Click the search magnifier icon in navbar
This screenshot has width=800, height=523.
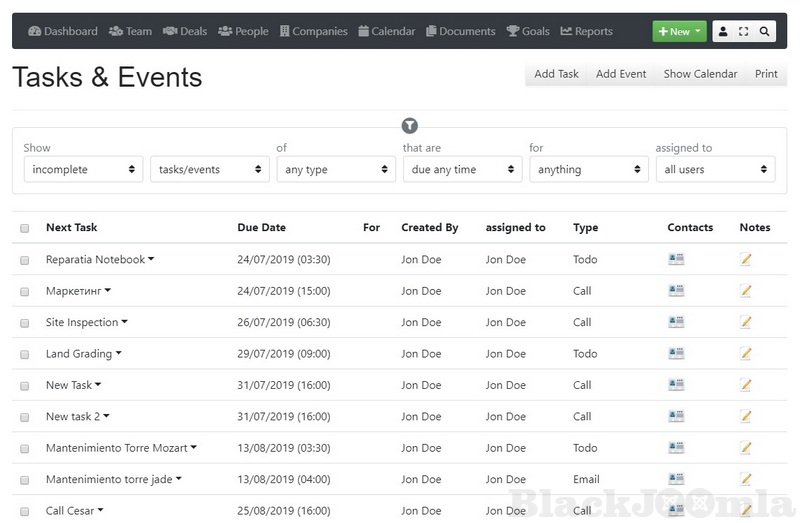point(765,32)
